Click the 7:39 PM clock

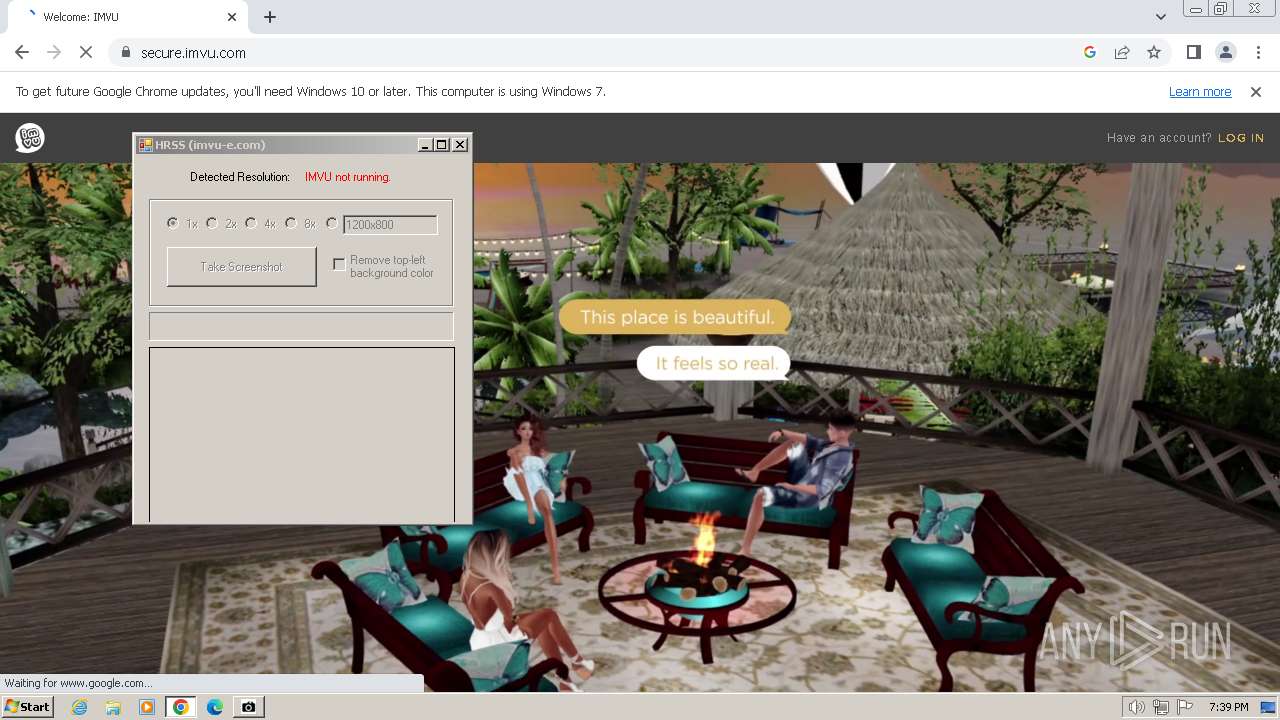[x=1229, y=707]
